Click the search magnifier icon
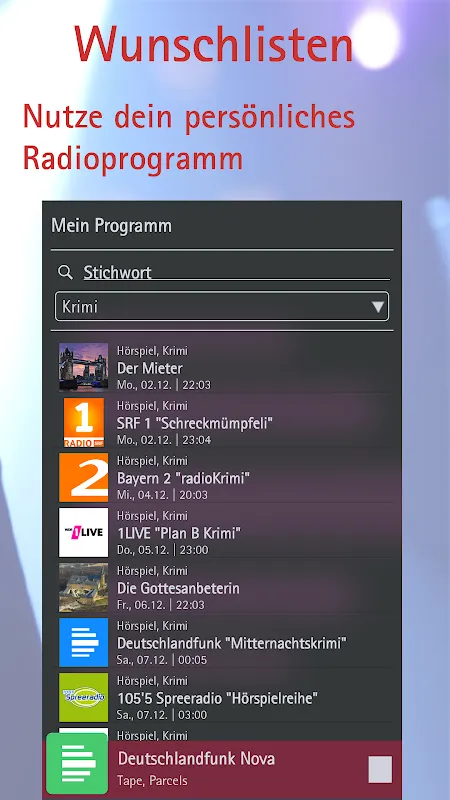This screenshot has width=450, height=800. click(65, 272)
